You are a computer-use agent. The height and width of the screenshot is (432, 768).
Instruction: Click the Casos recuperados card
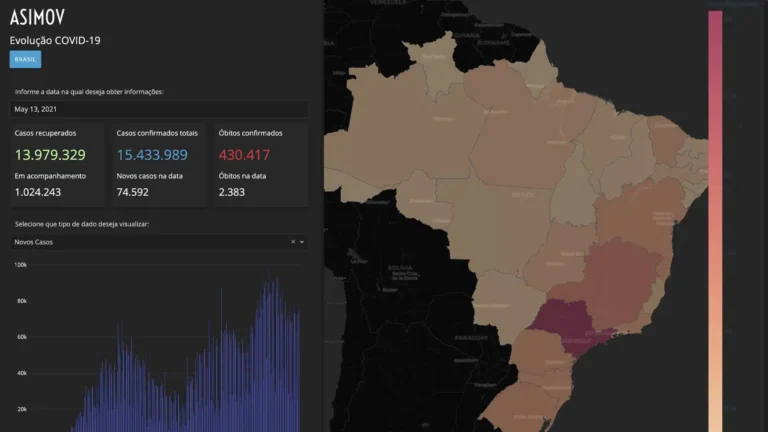(x=57, y=164)
